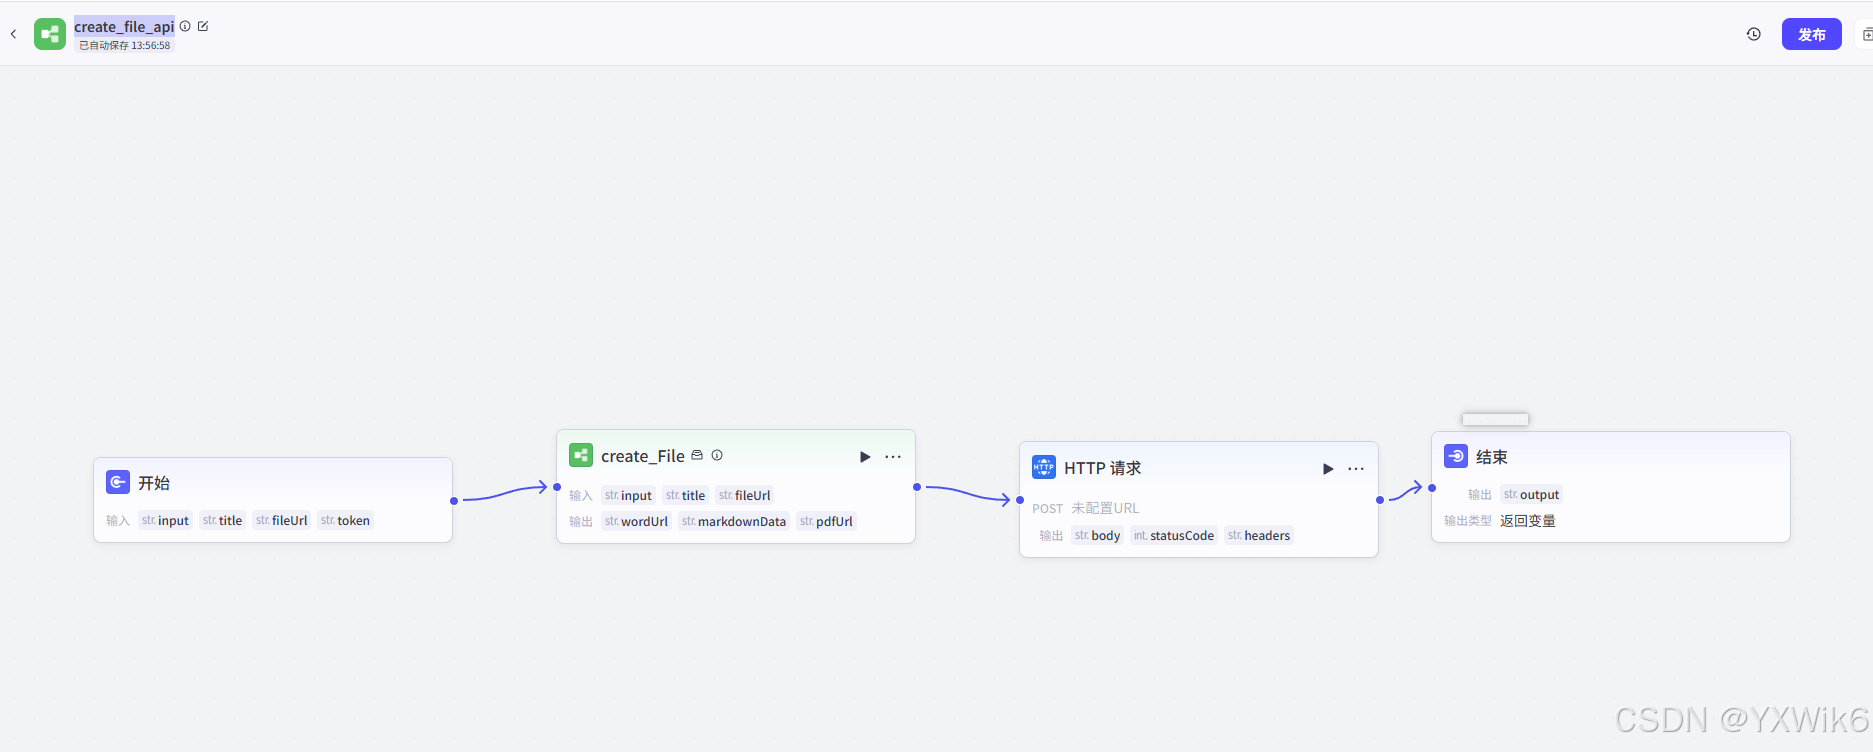Click the input port of create_File node
Image resolution: width=1873 pixels, height=752 pixels.
click(x=557, y=487)
